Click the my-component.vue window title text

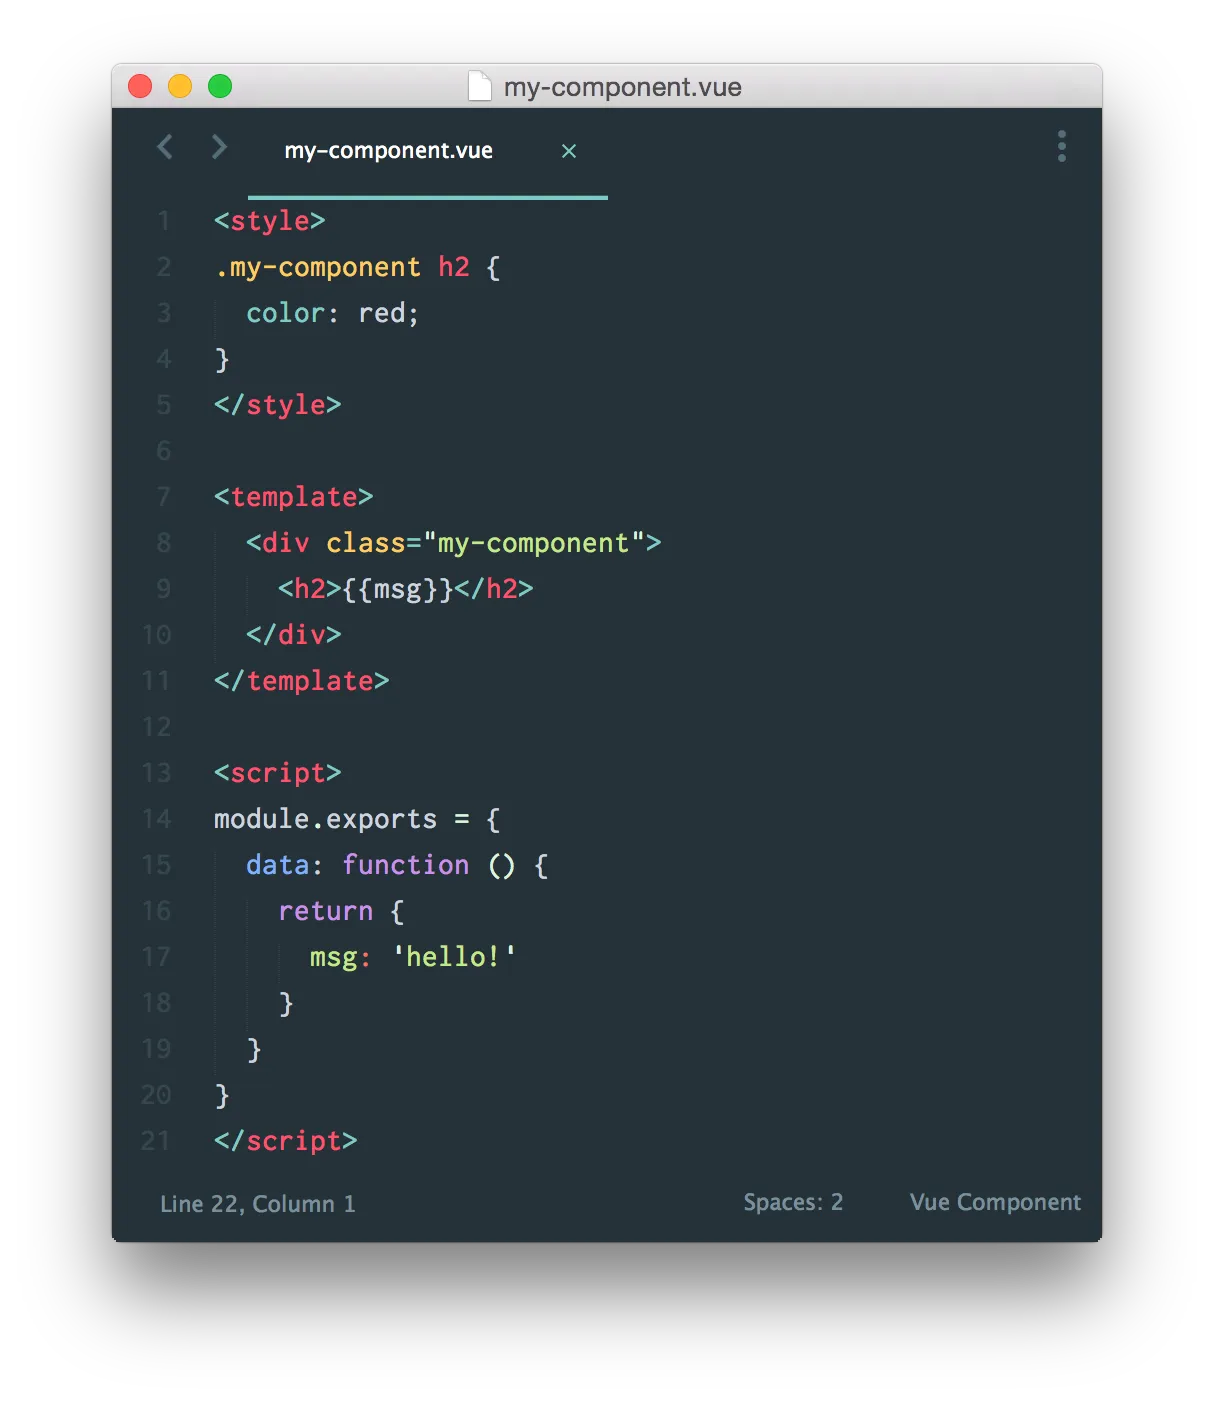(623, 87)
